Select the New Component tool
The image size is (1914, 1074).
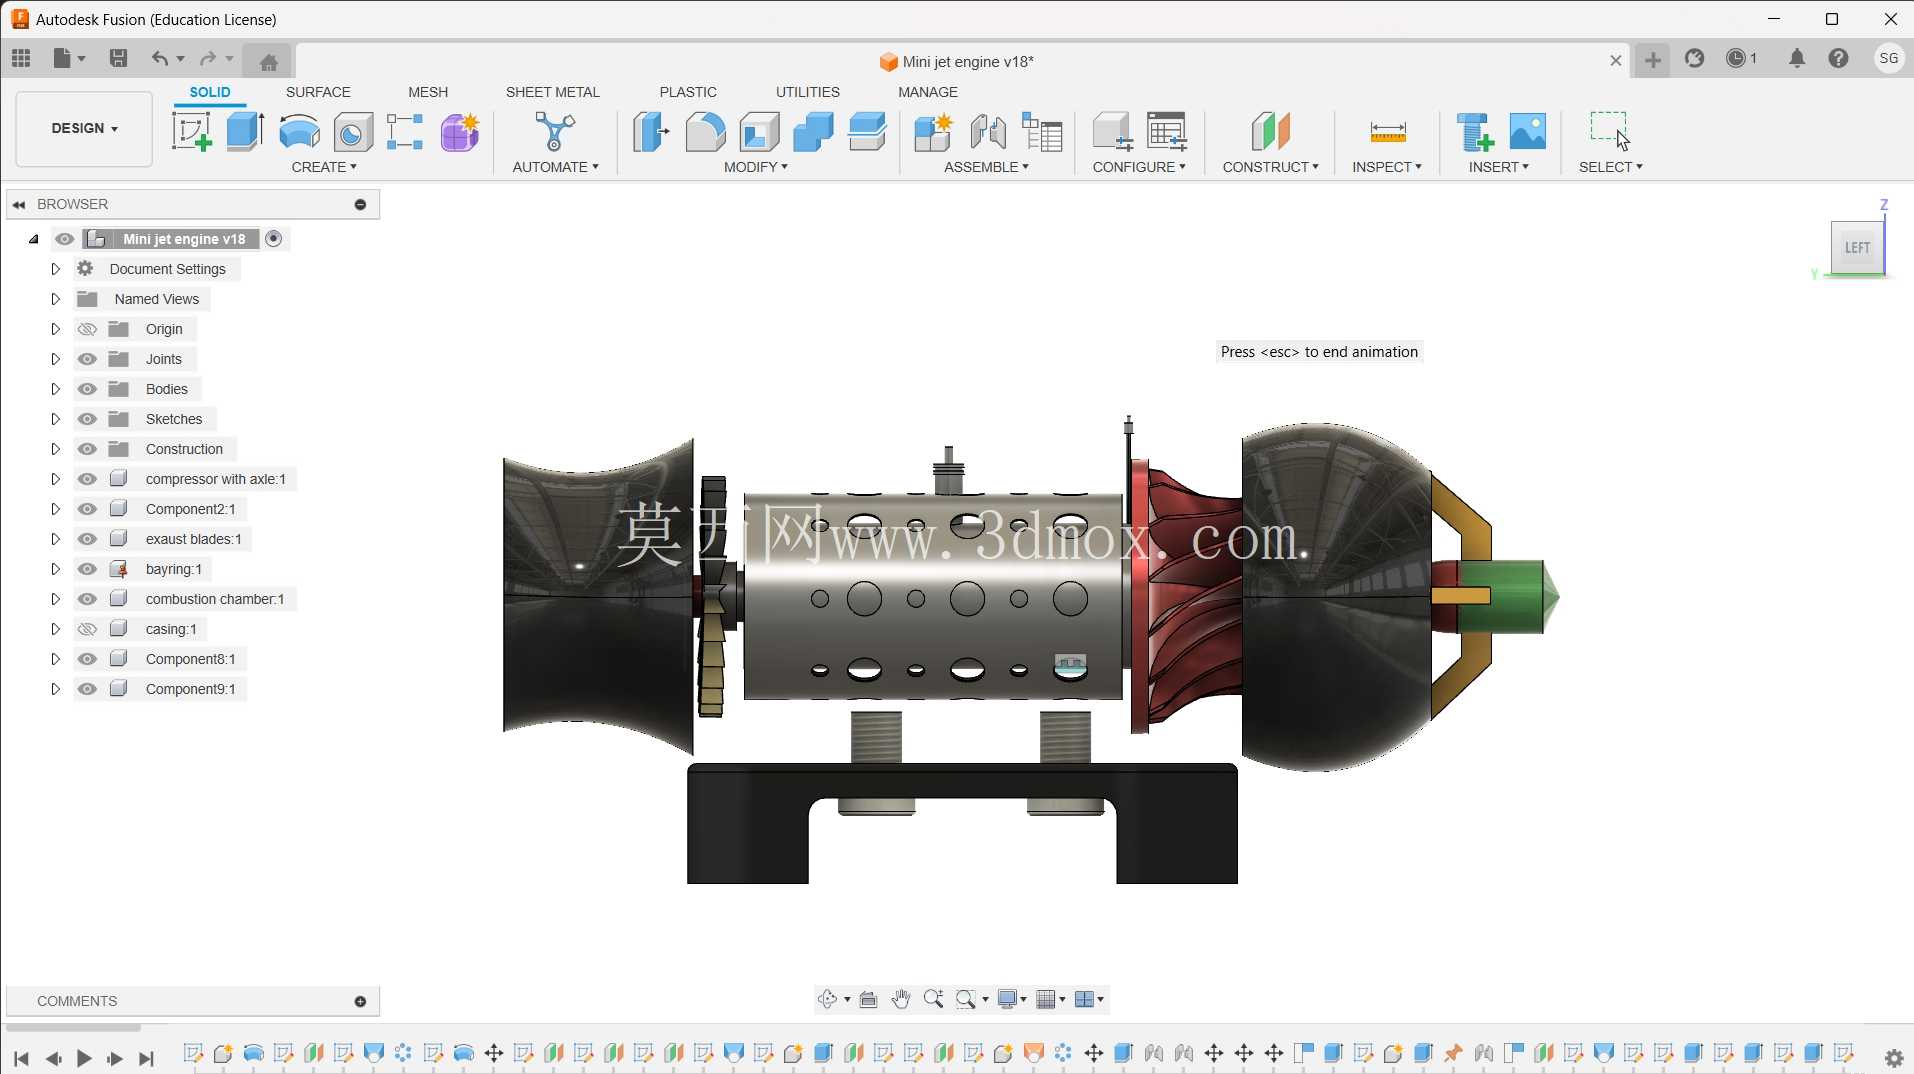[934, 131]
